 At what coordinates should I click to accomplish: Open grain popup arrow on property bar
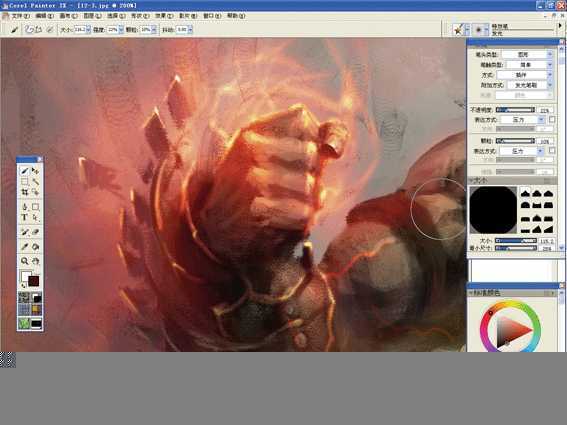point(154,30)
